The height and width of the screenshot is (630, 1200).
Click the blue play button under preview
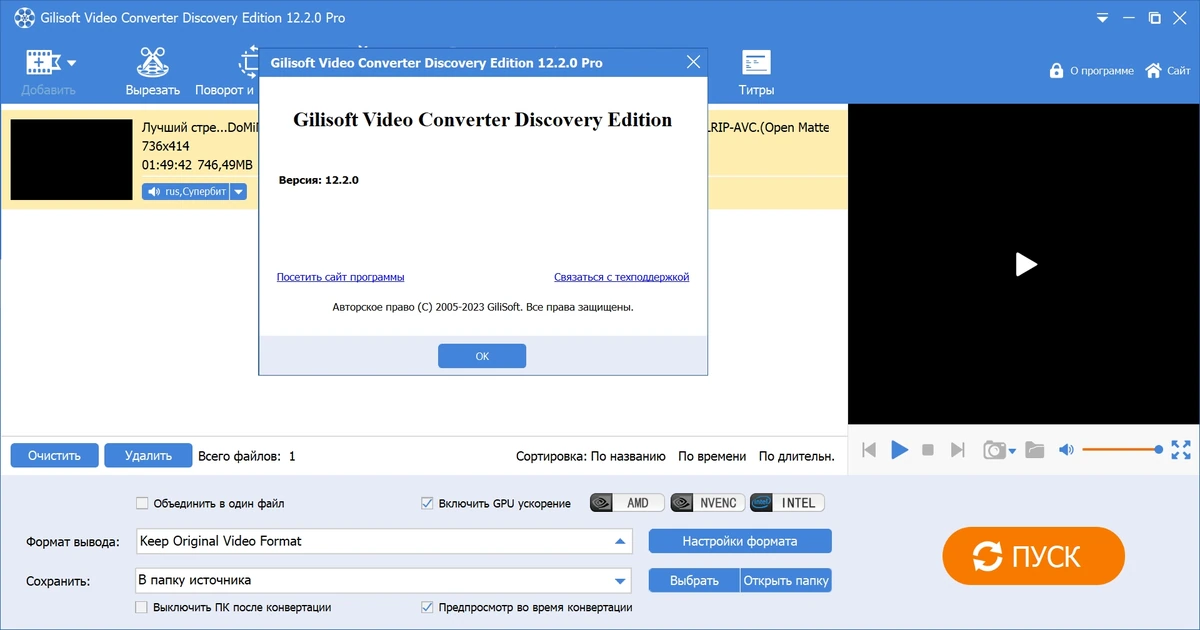click(x=899, y=450)
